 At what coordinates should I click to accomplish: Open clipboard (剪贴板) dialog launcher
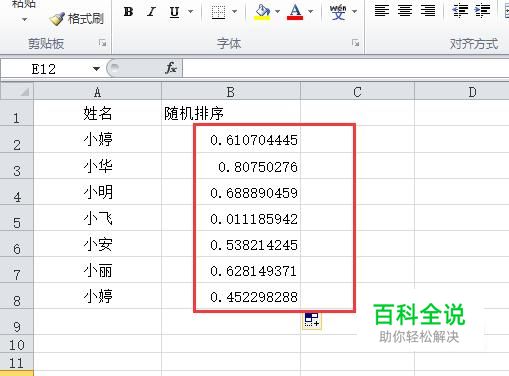102,43
